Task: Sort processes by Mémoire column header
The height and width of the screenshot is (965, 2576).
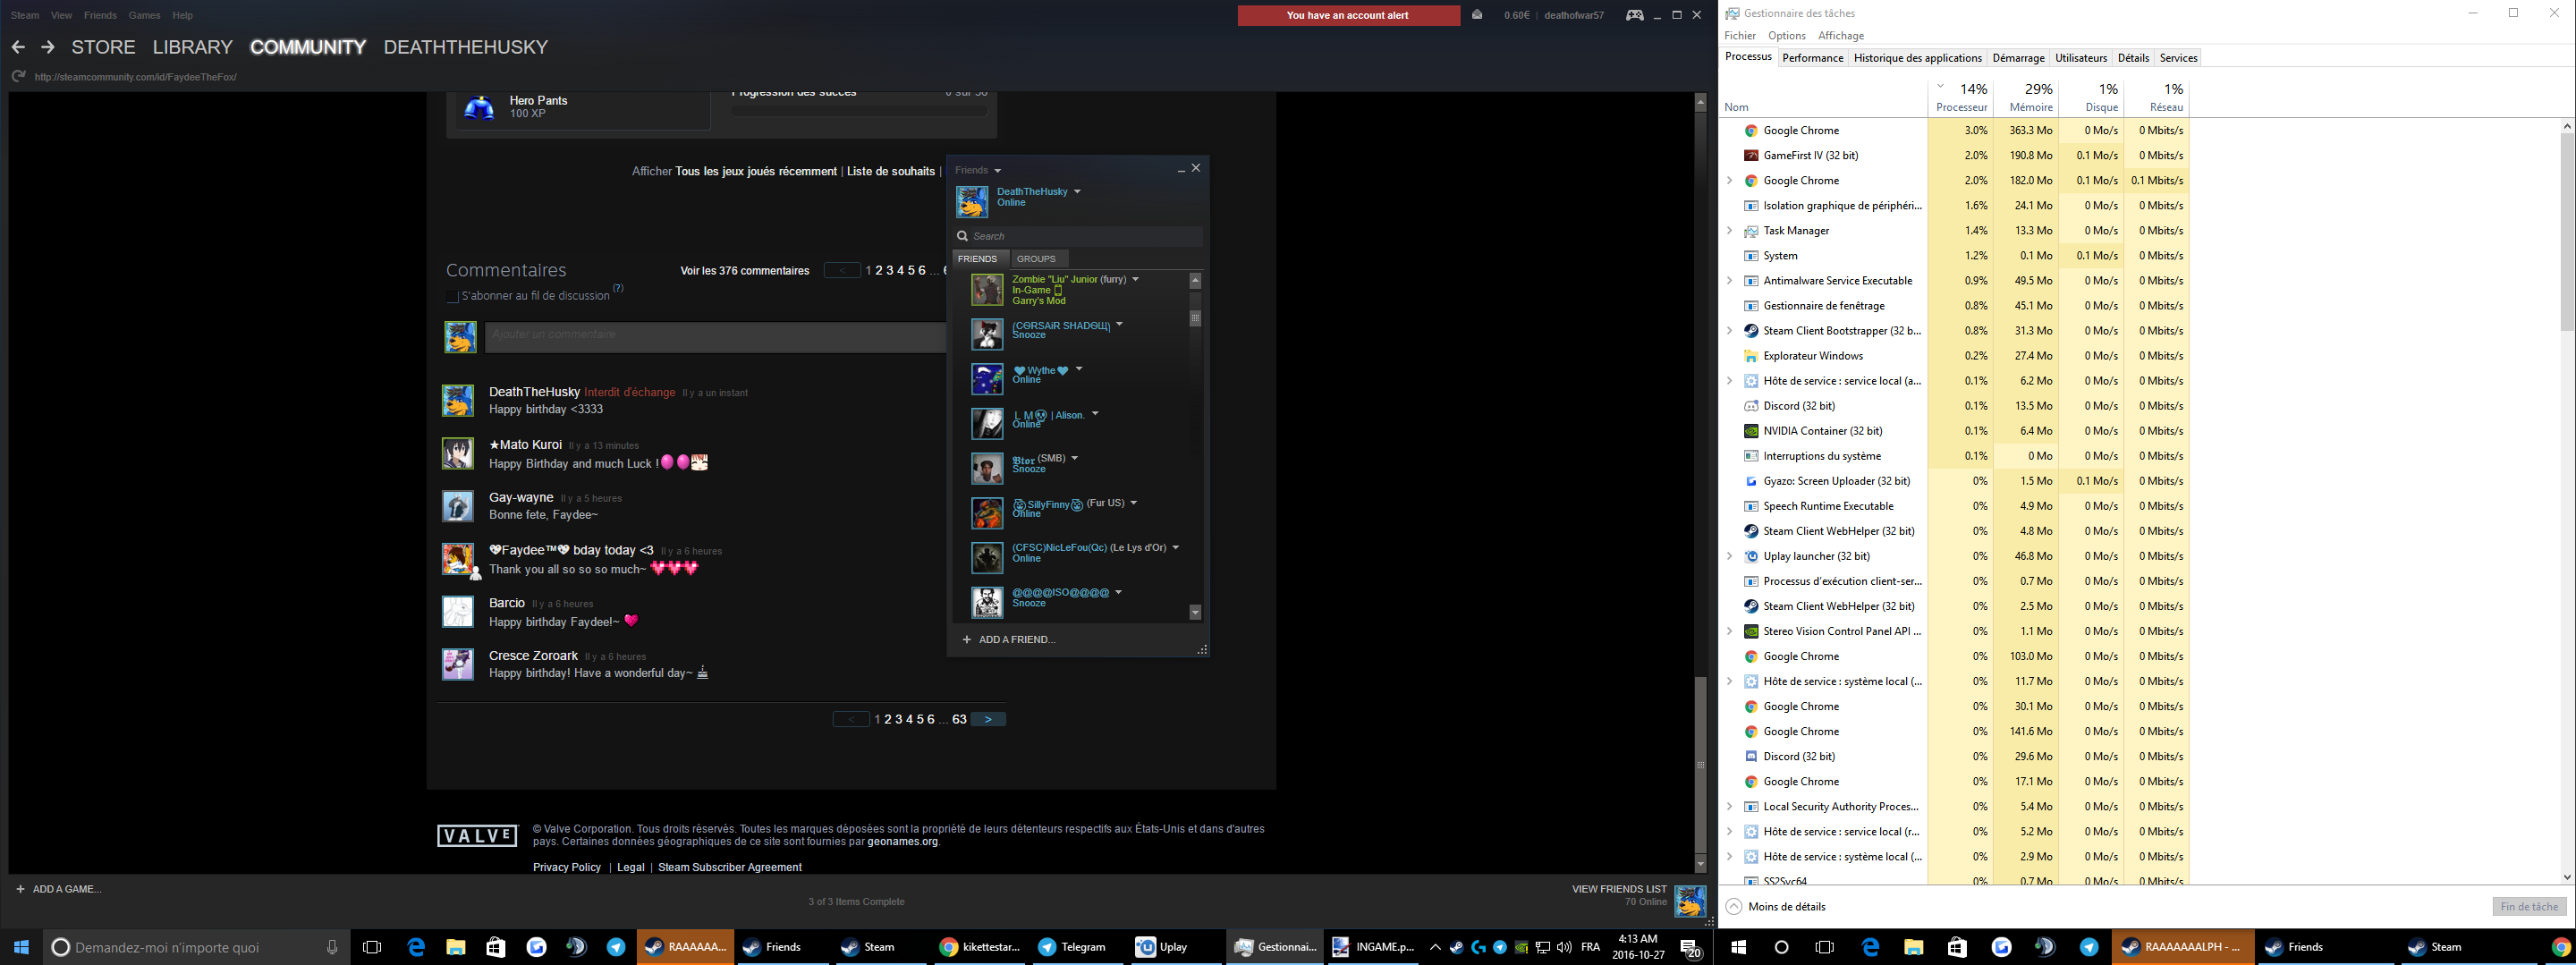Action: [2026, 98]
